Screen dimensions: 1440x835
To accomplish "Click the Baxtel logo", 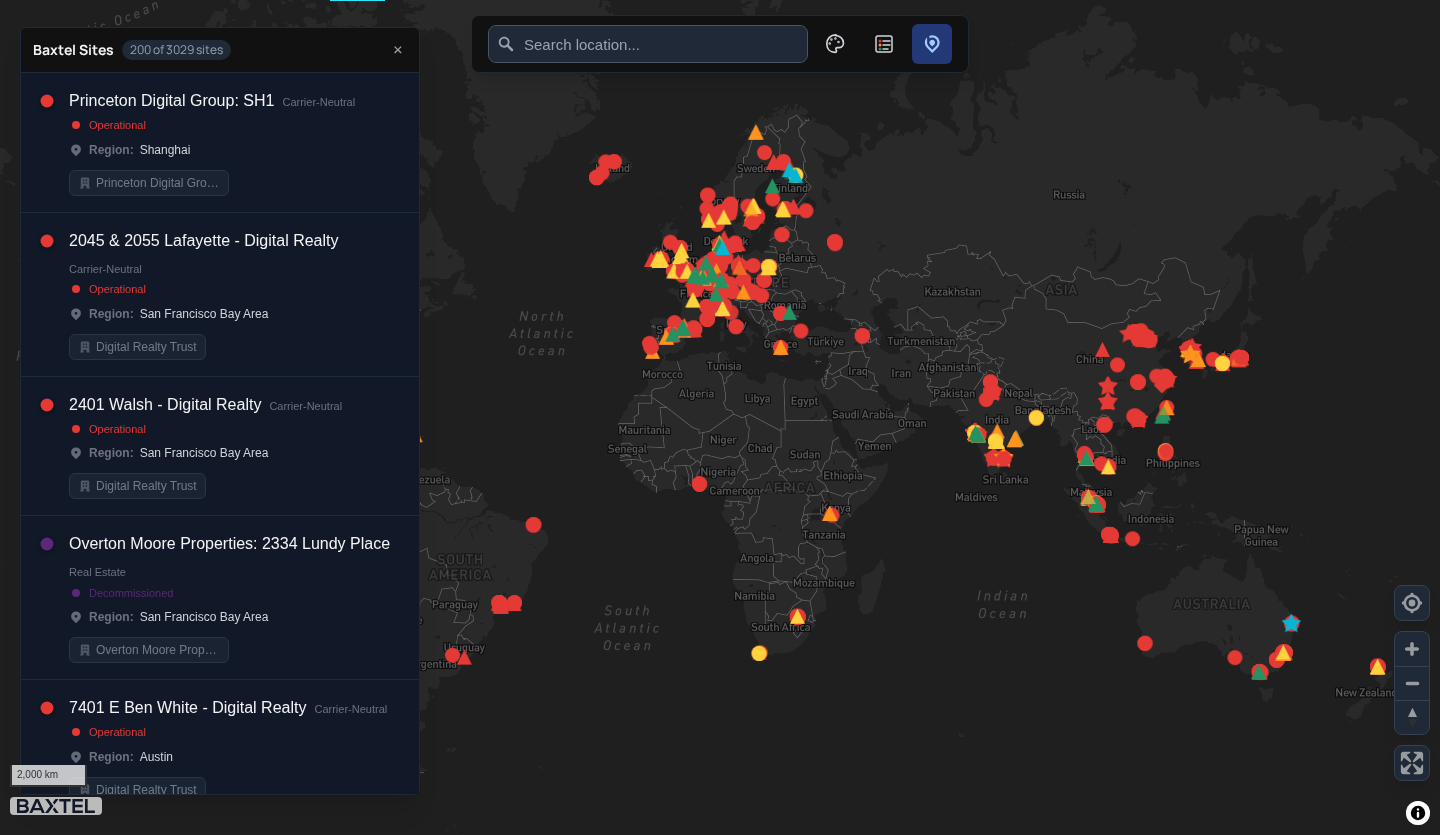I will [x=56, y=806].
